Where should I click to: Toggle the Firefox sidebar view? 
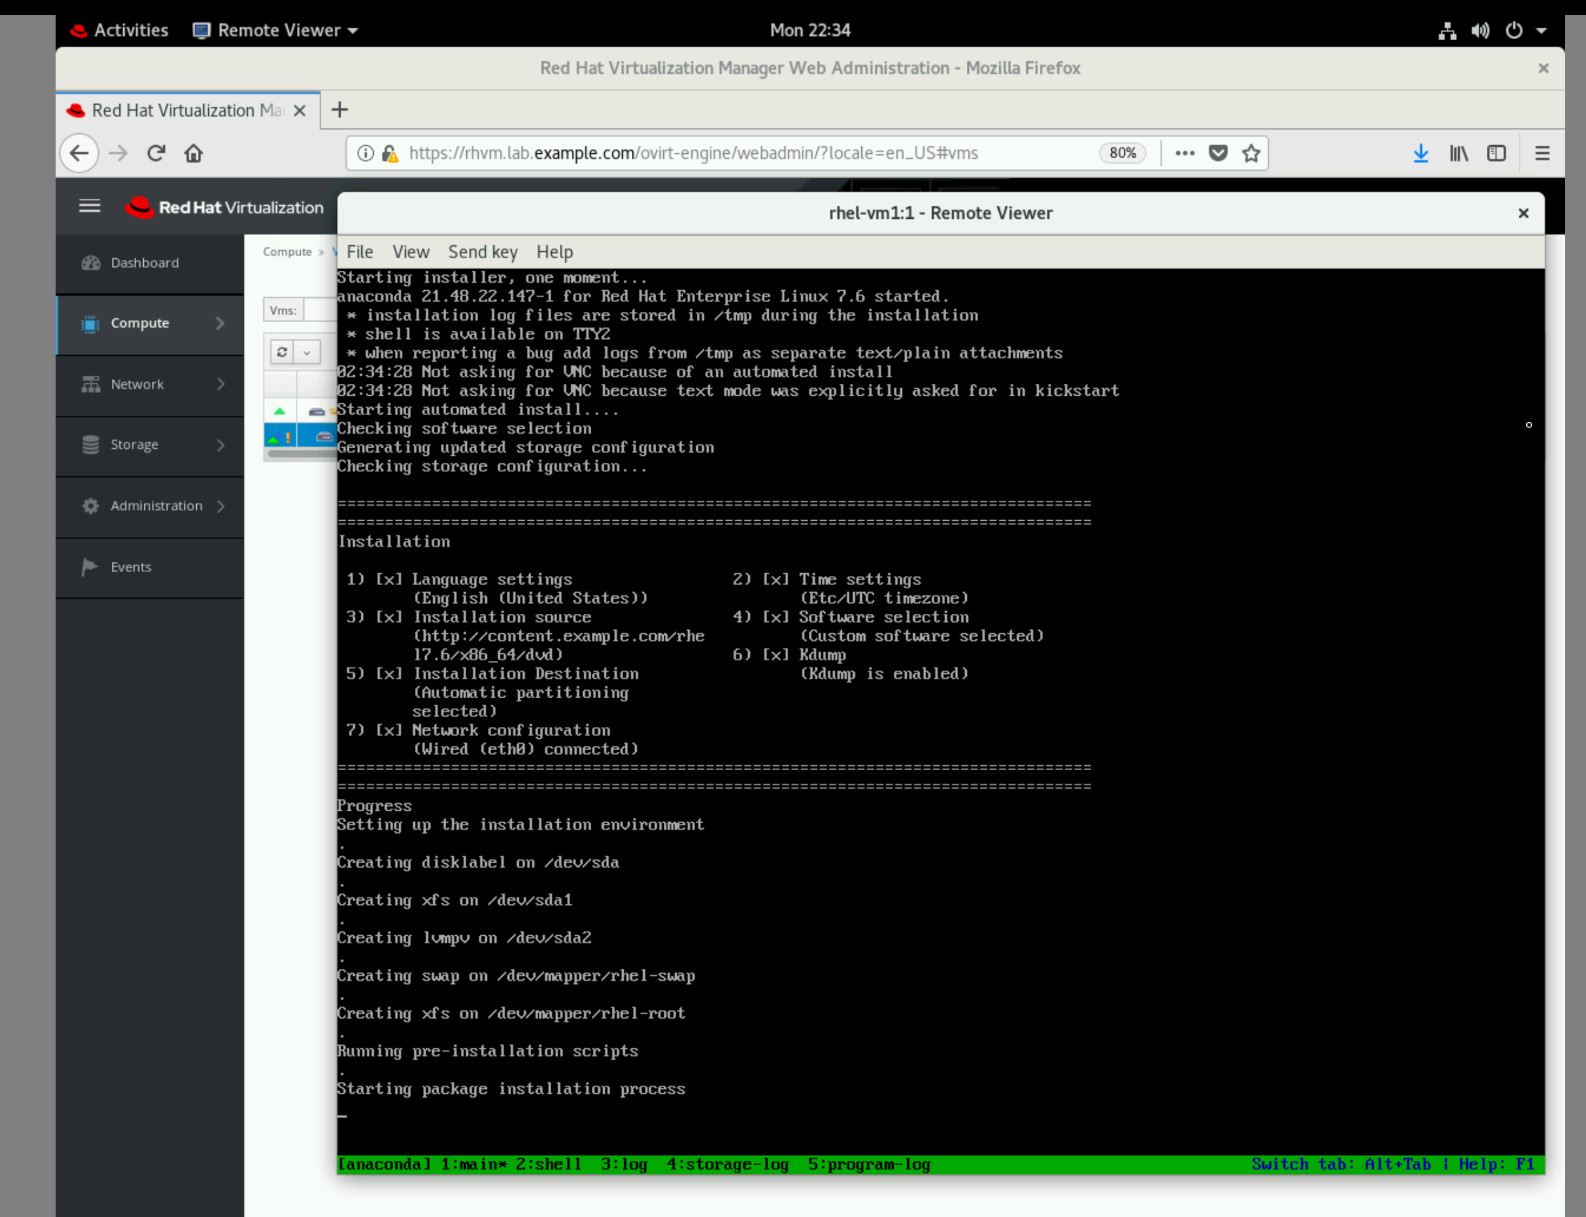click(x=1496, y=153)
